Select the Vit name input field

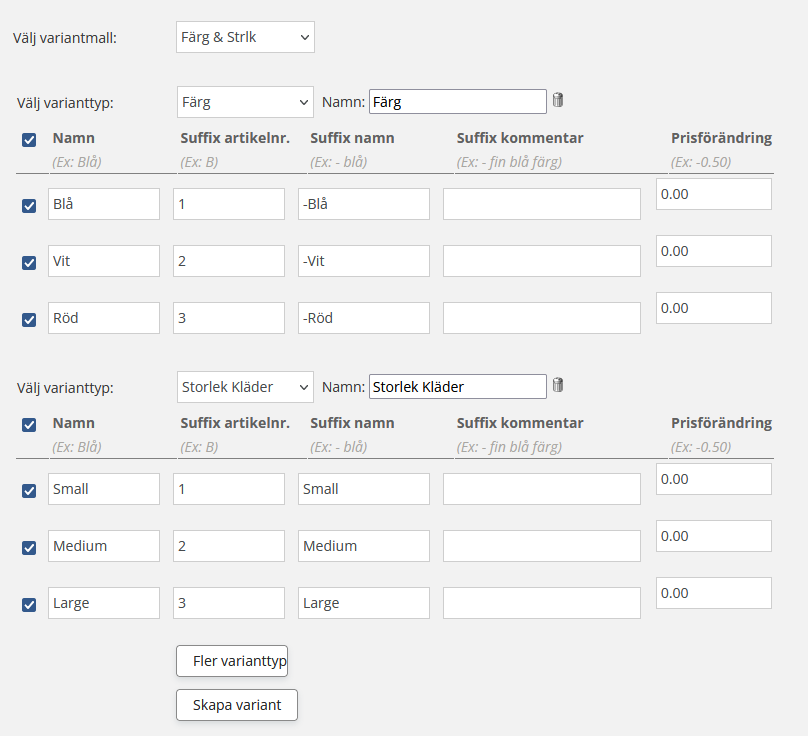[x=104, y=261]
